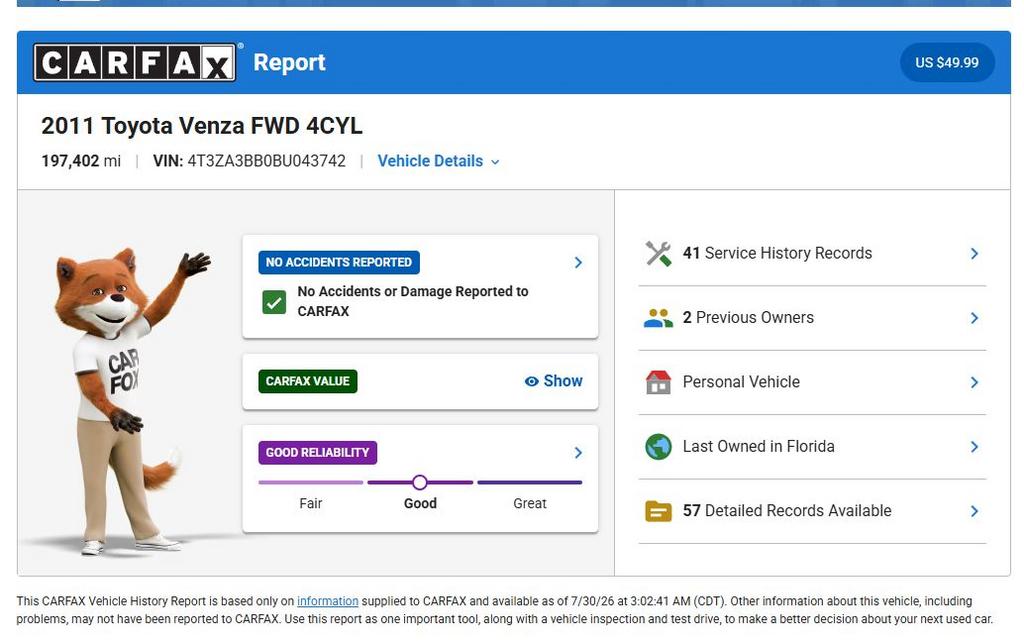Click the yellow detailed records icon

pos(658,511)
